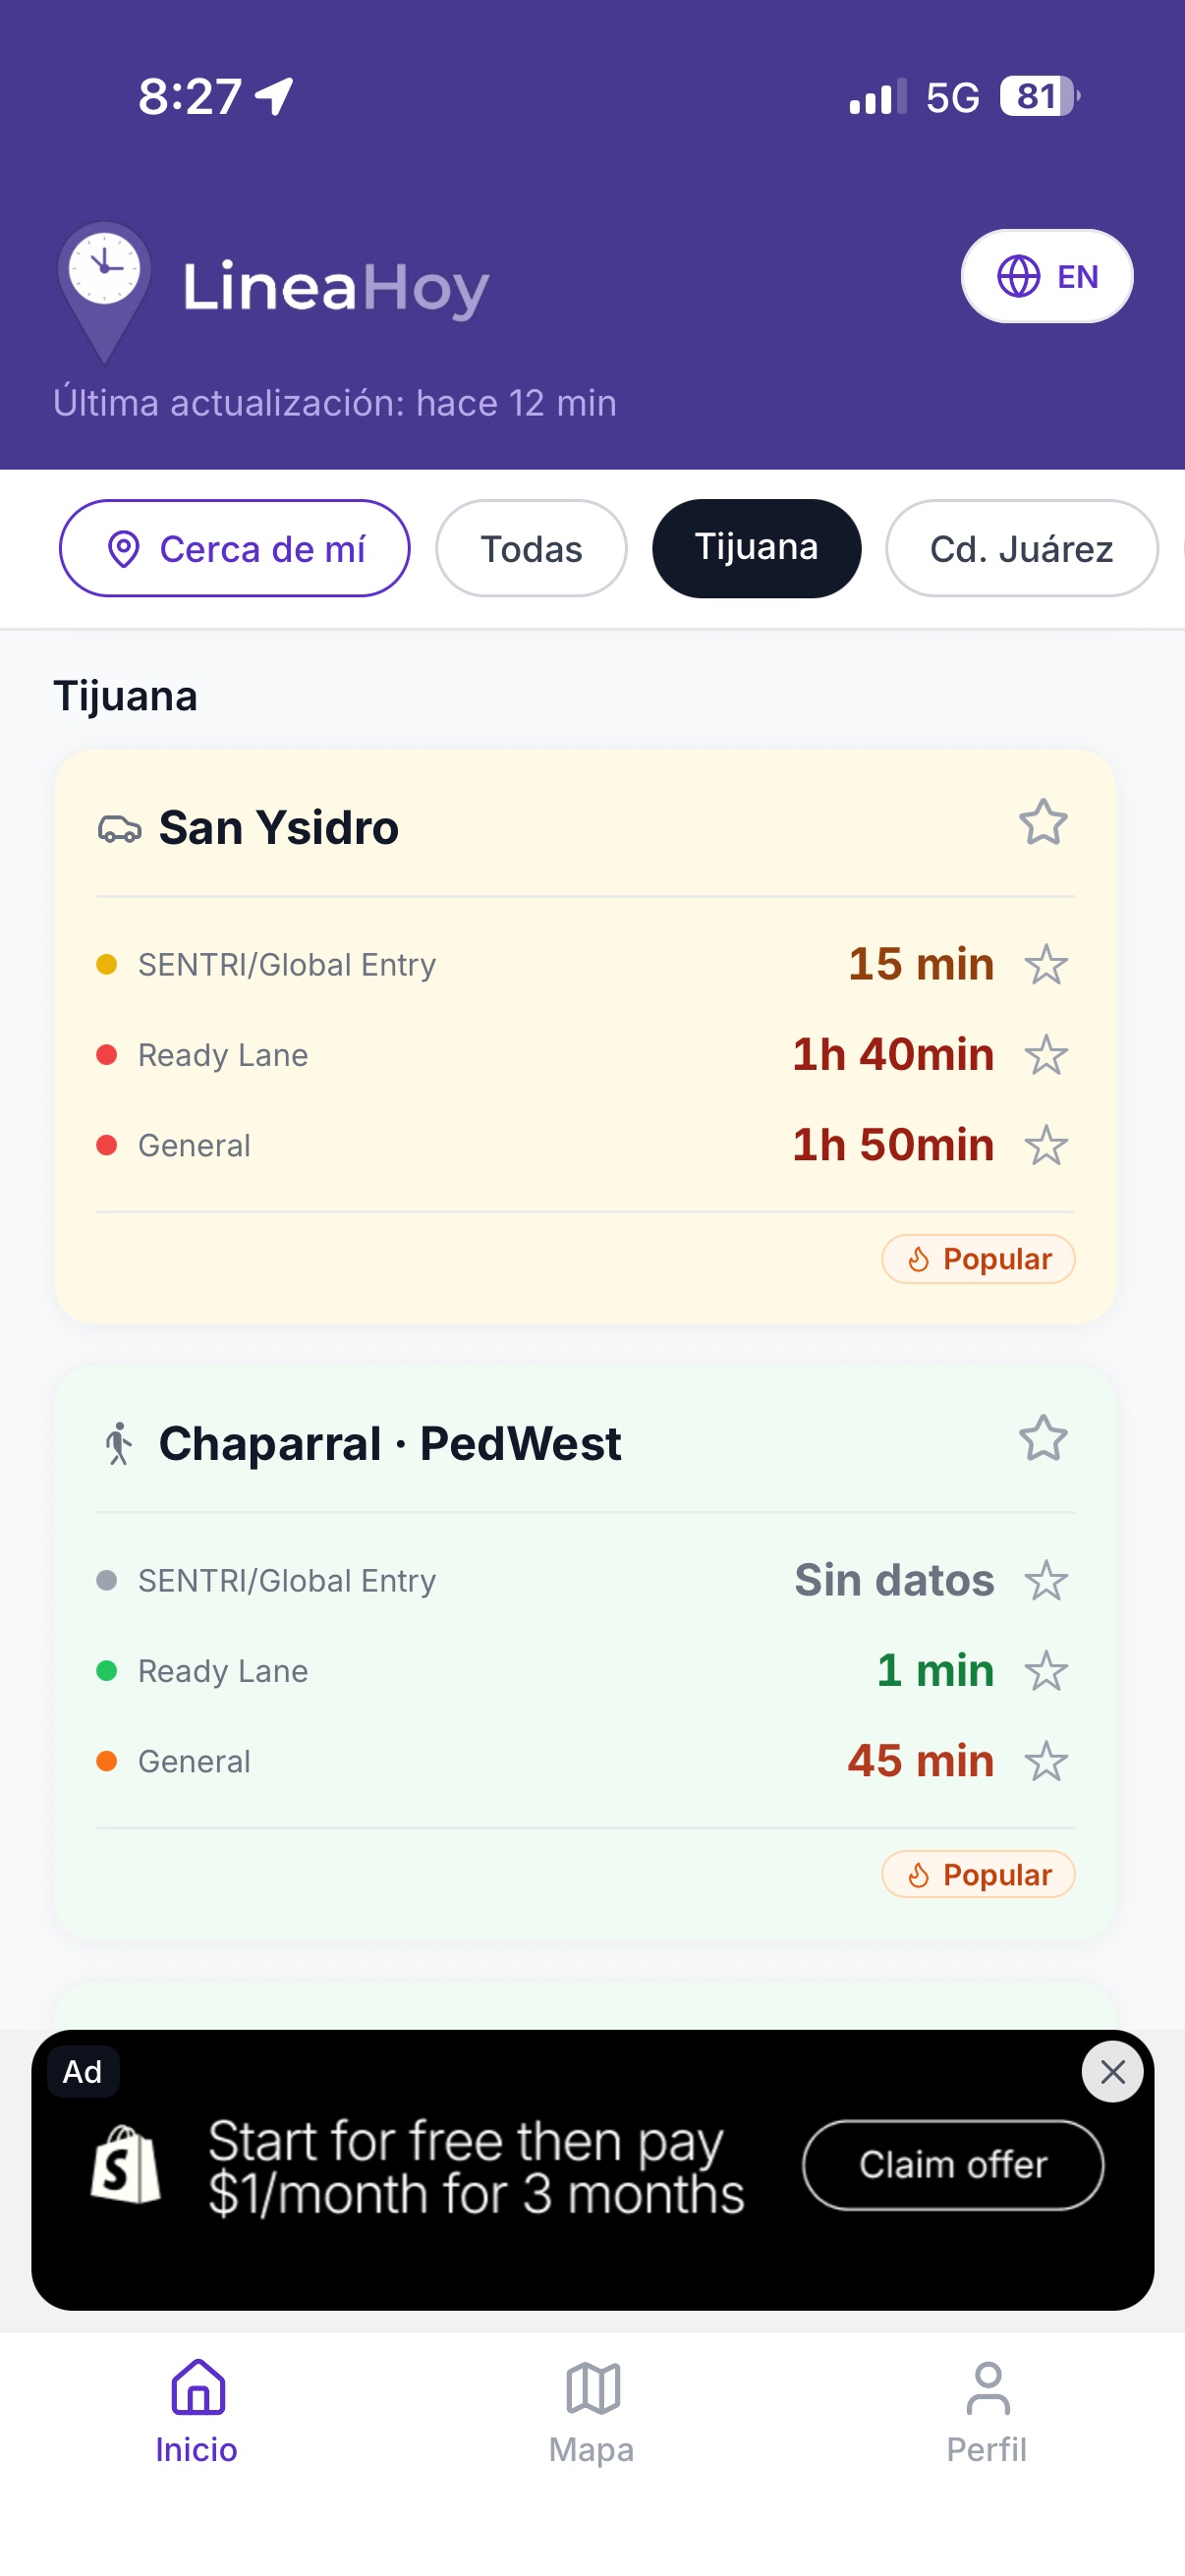Image resolution: width=1185 pixels, height=2576 pixels.
Task: Tap the Claim offer button
Action: pos(953,2165)
